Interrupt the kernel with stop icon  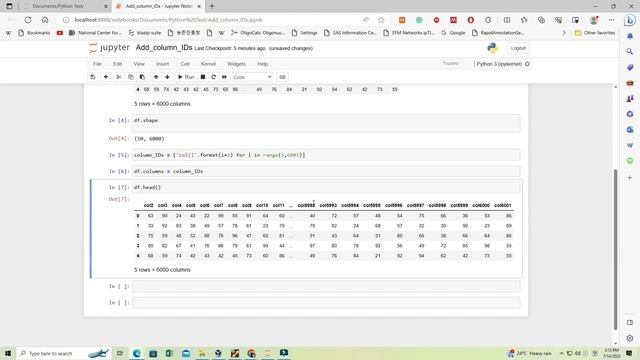point(203,77)
